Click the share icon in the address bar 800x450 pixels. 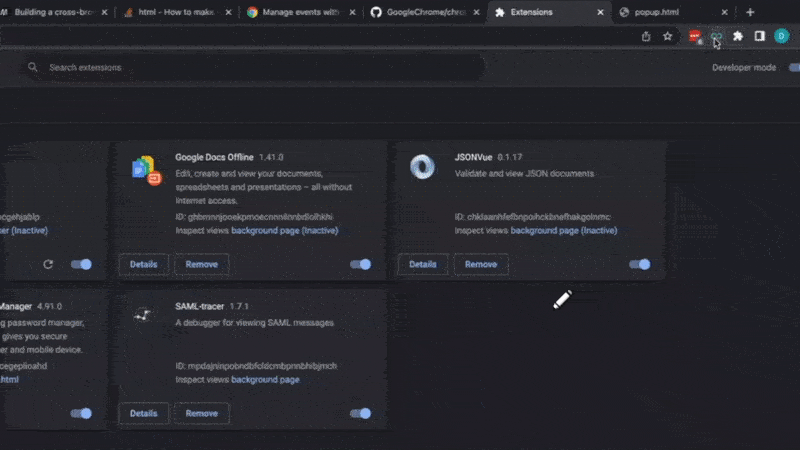(x=646, y=36)
